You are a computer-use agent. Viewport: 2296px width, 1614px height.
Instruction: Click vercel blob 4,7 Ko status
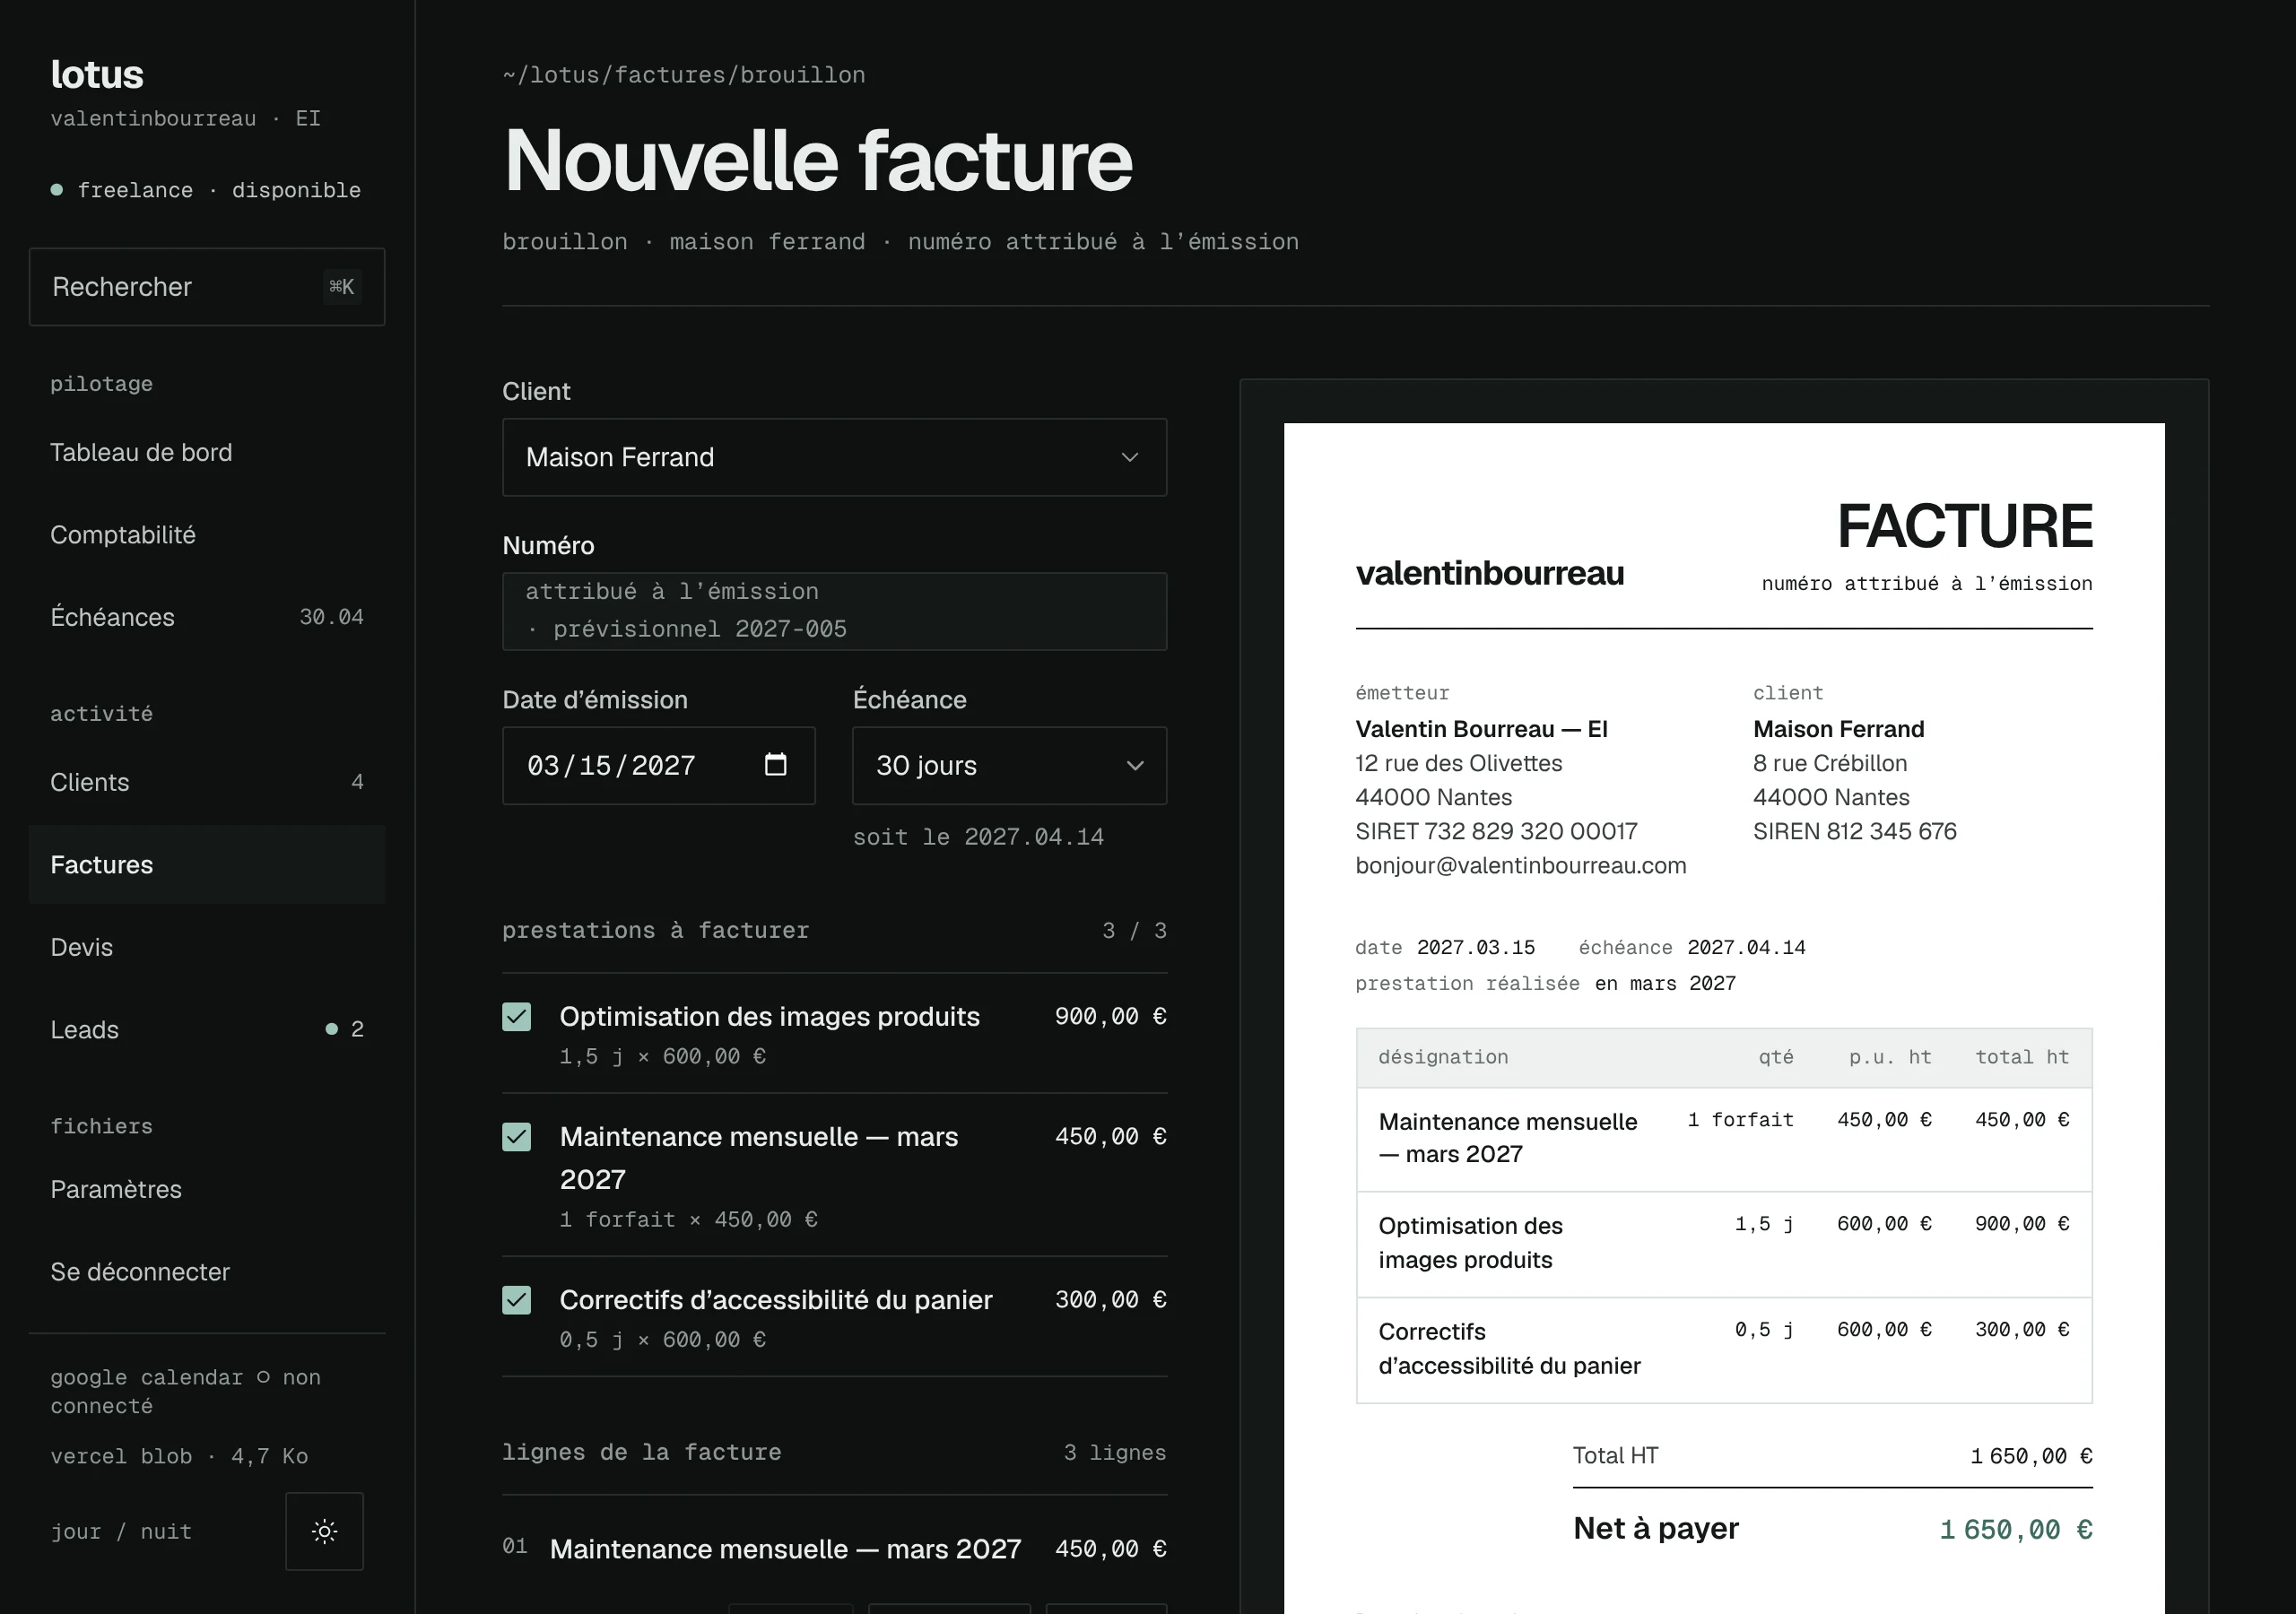point(179,1456)
